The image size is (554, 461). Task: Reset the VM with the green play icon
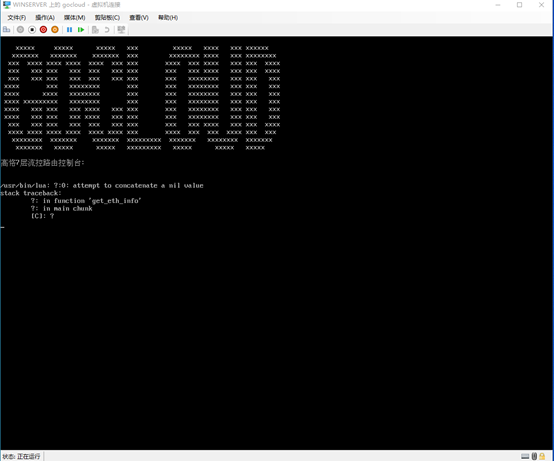tap(81, 30)
